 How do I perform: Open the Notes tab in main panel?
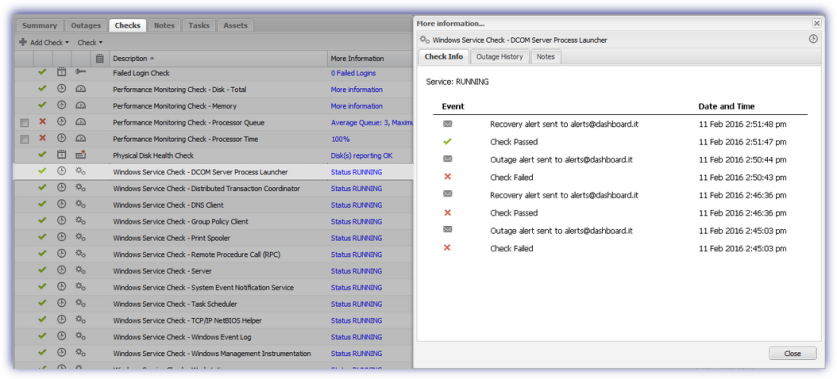coord(164,26)
